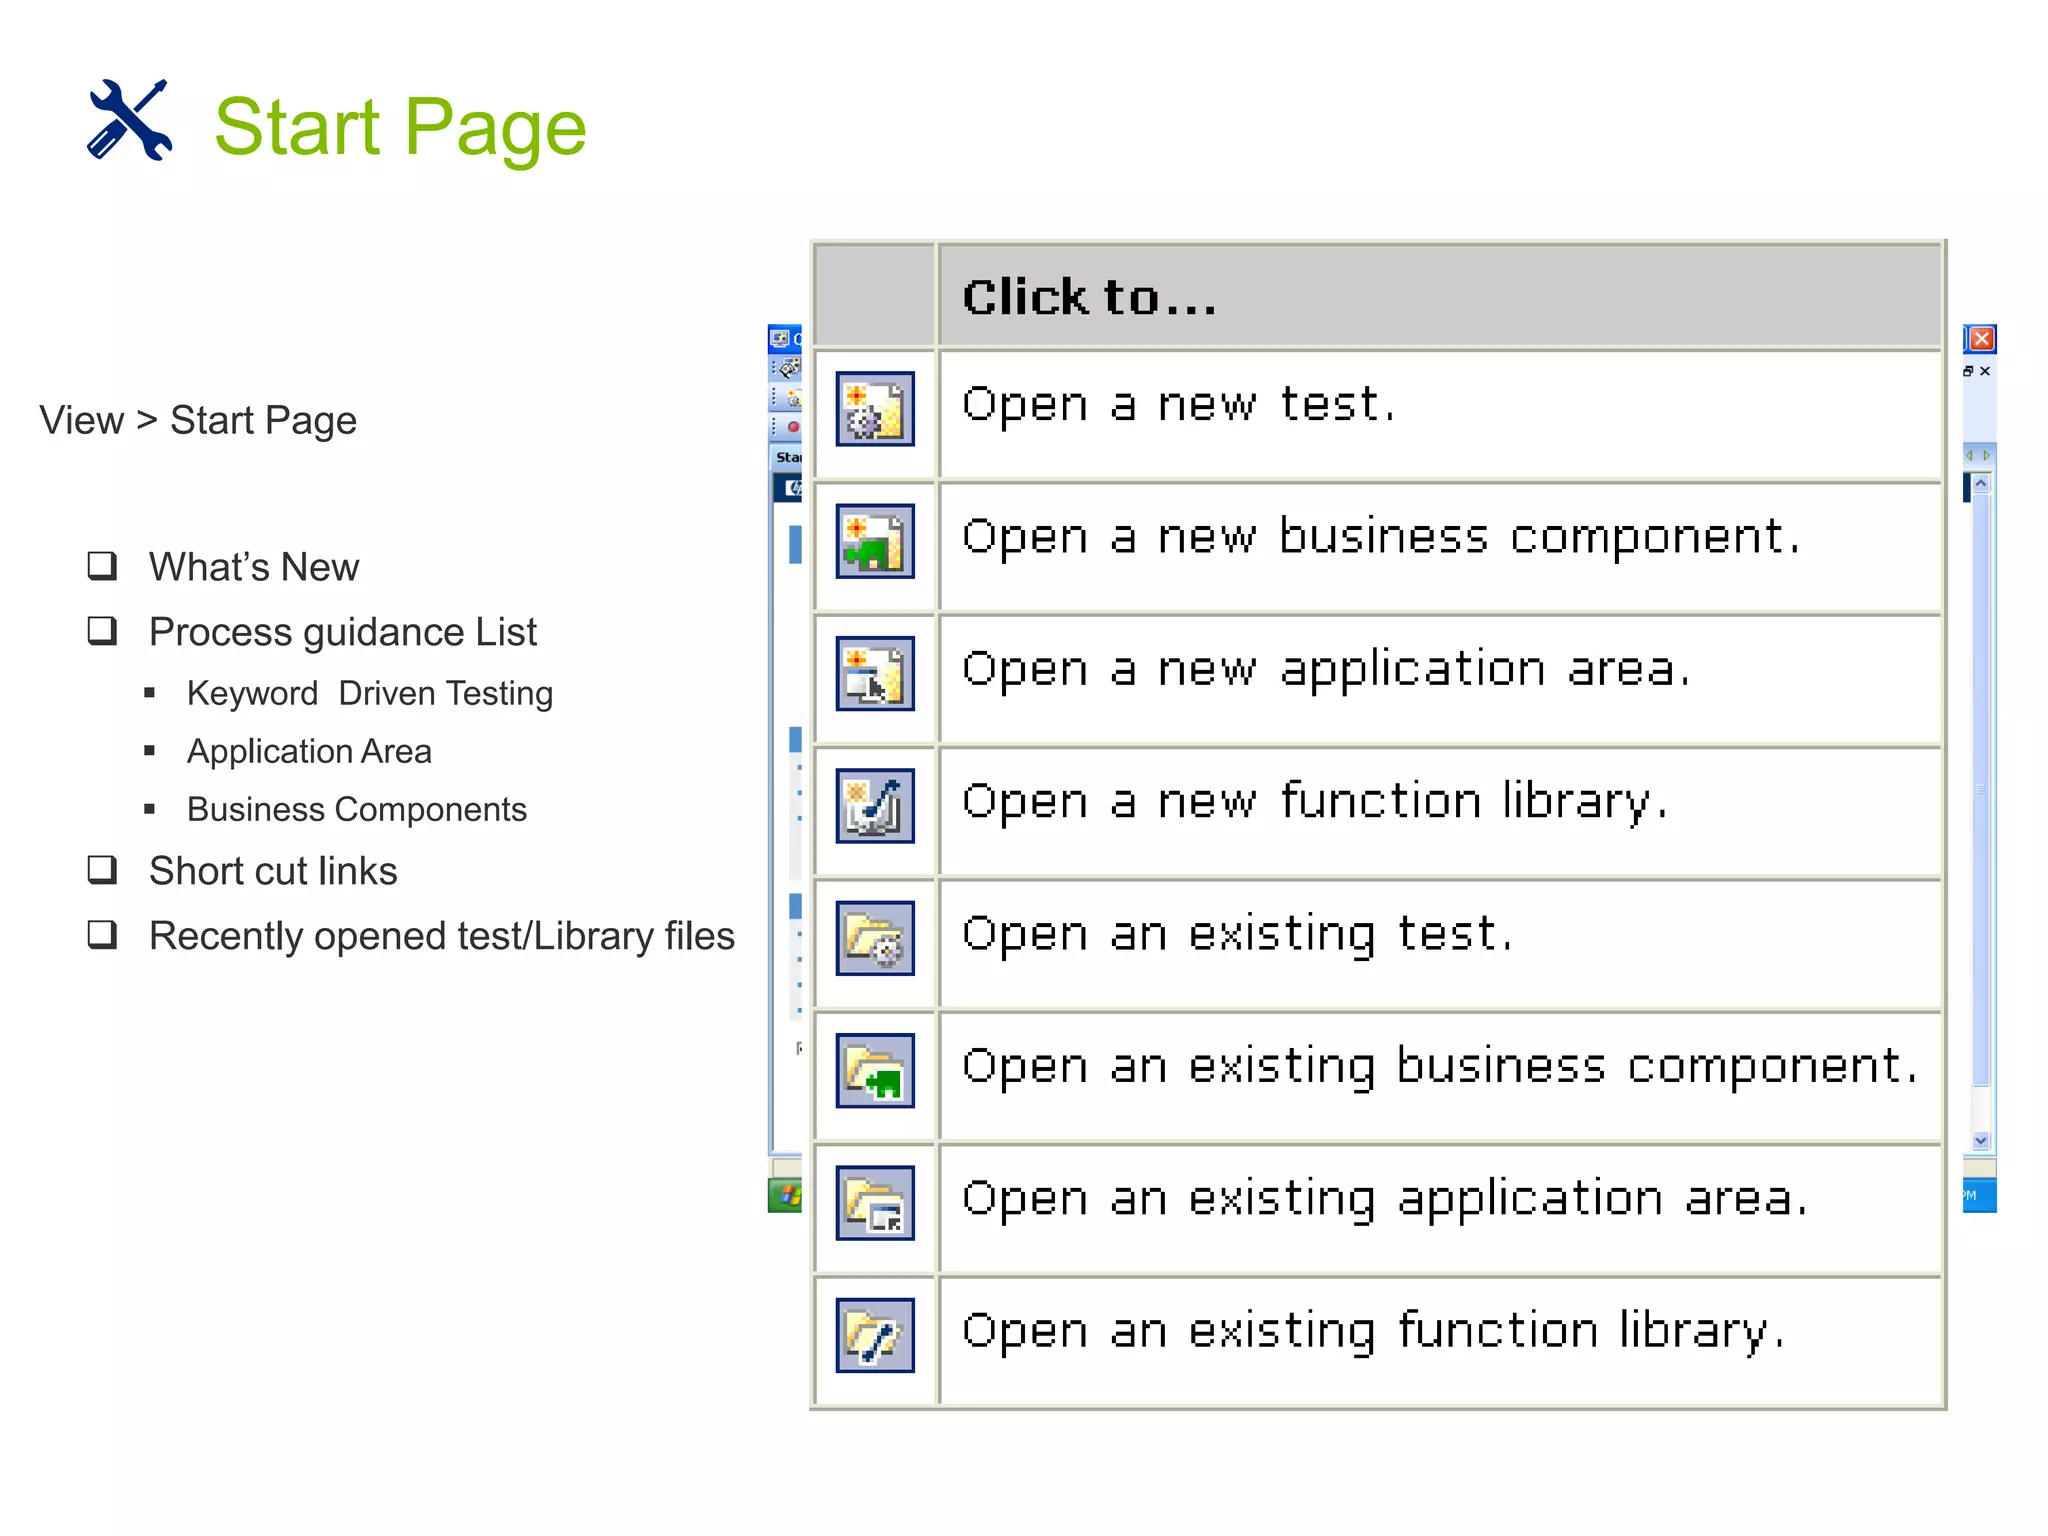
Task: Click the scroll up arrow in background window
Action: 1981,484
